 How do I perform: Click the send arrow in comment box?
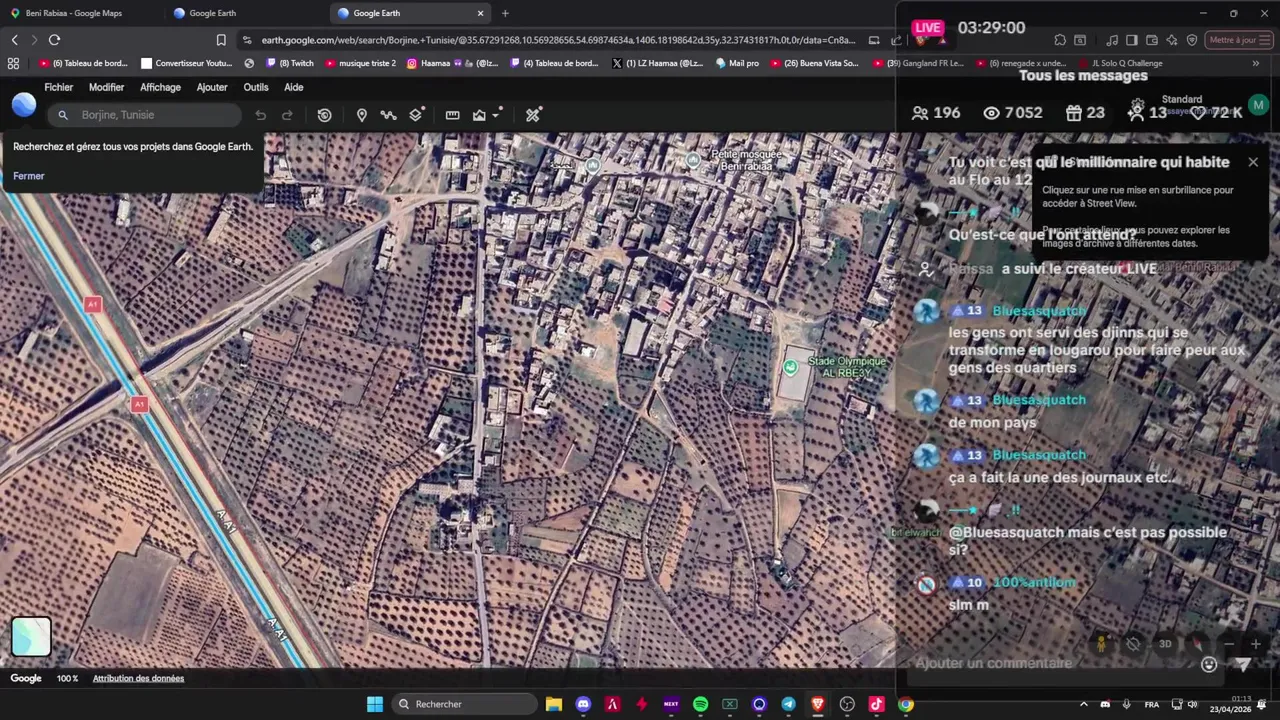pyautogui.click(x=1243, y=664)
